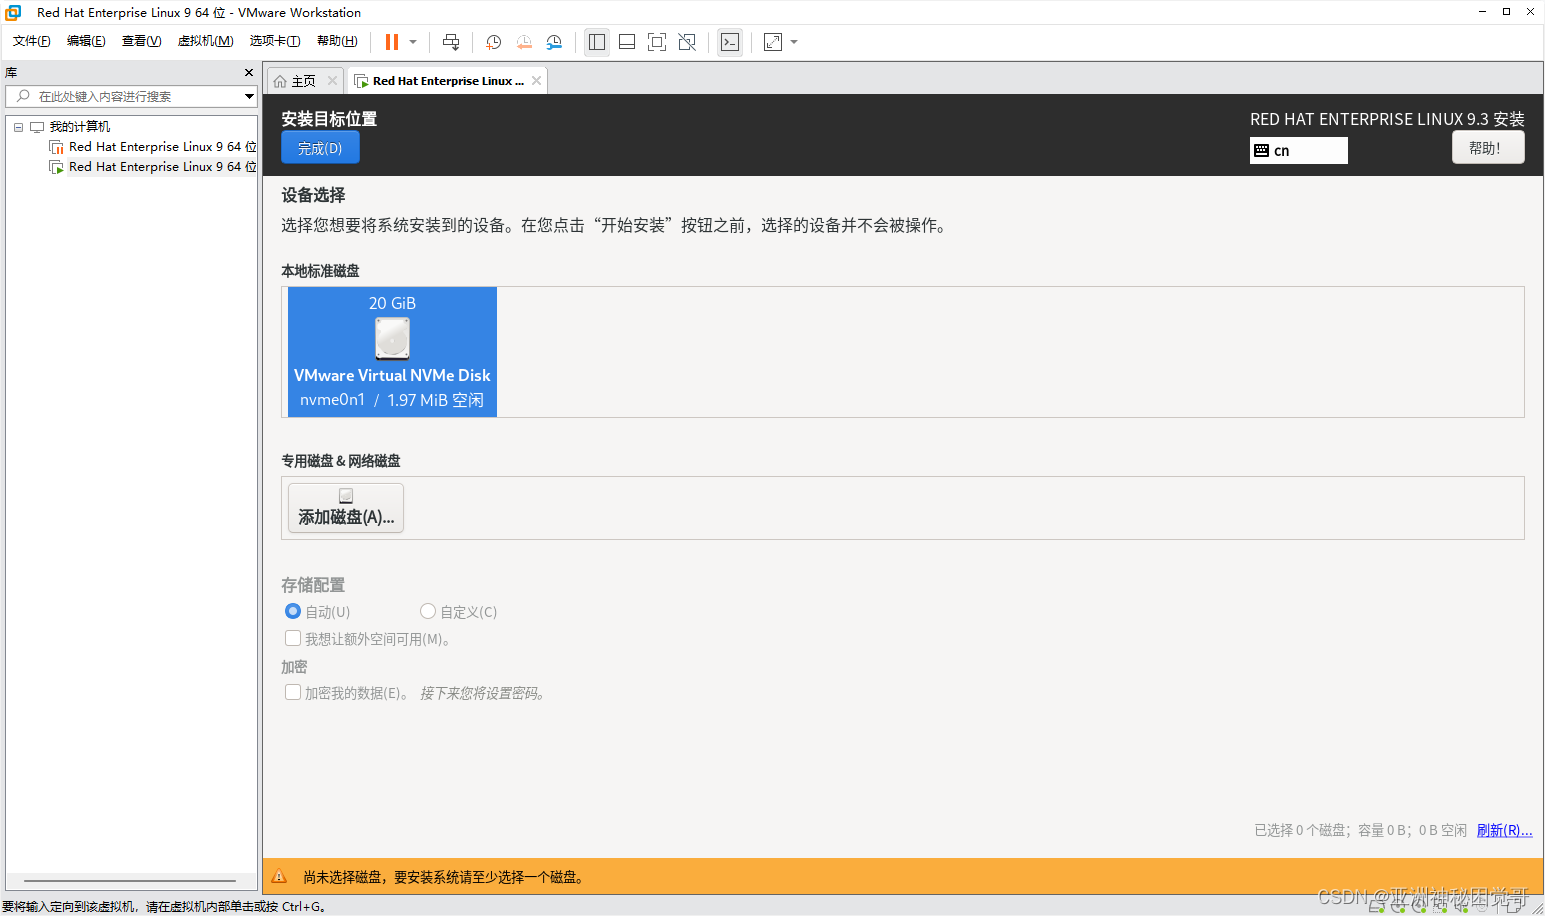Open the 查看(V) menu
This screenshot has height=916, width=1545.
tap(141, 41)
